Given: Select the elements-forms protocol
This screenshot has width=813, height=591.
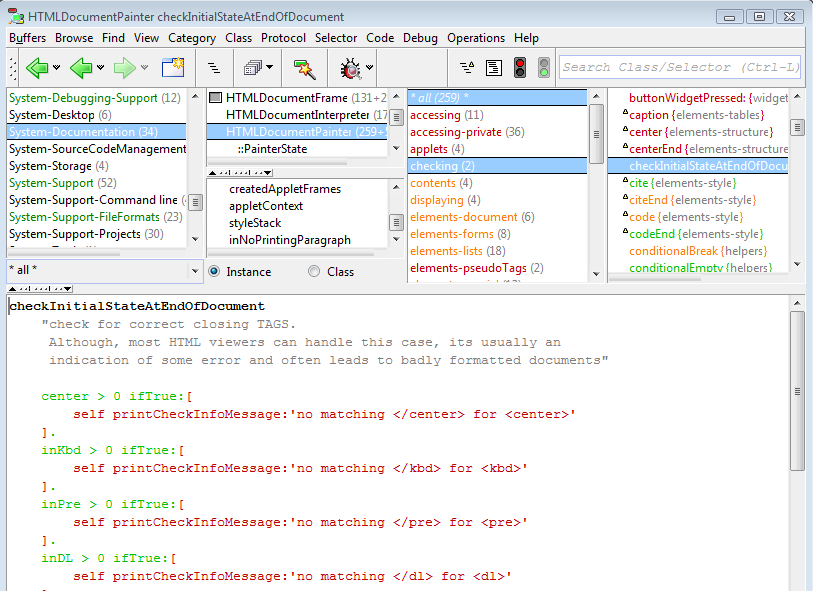Looking at the screenshot, I should (x=497, y=234).
